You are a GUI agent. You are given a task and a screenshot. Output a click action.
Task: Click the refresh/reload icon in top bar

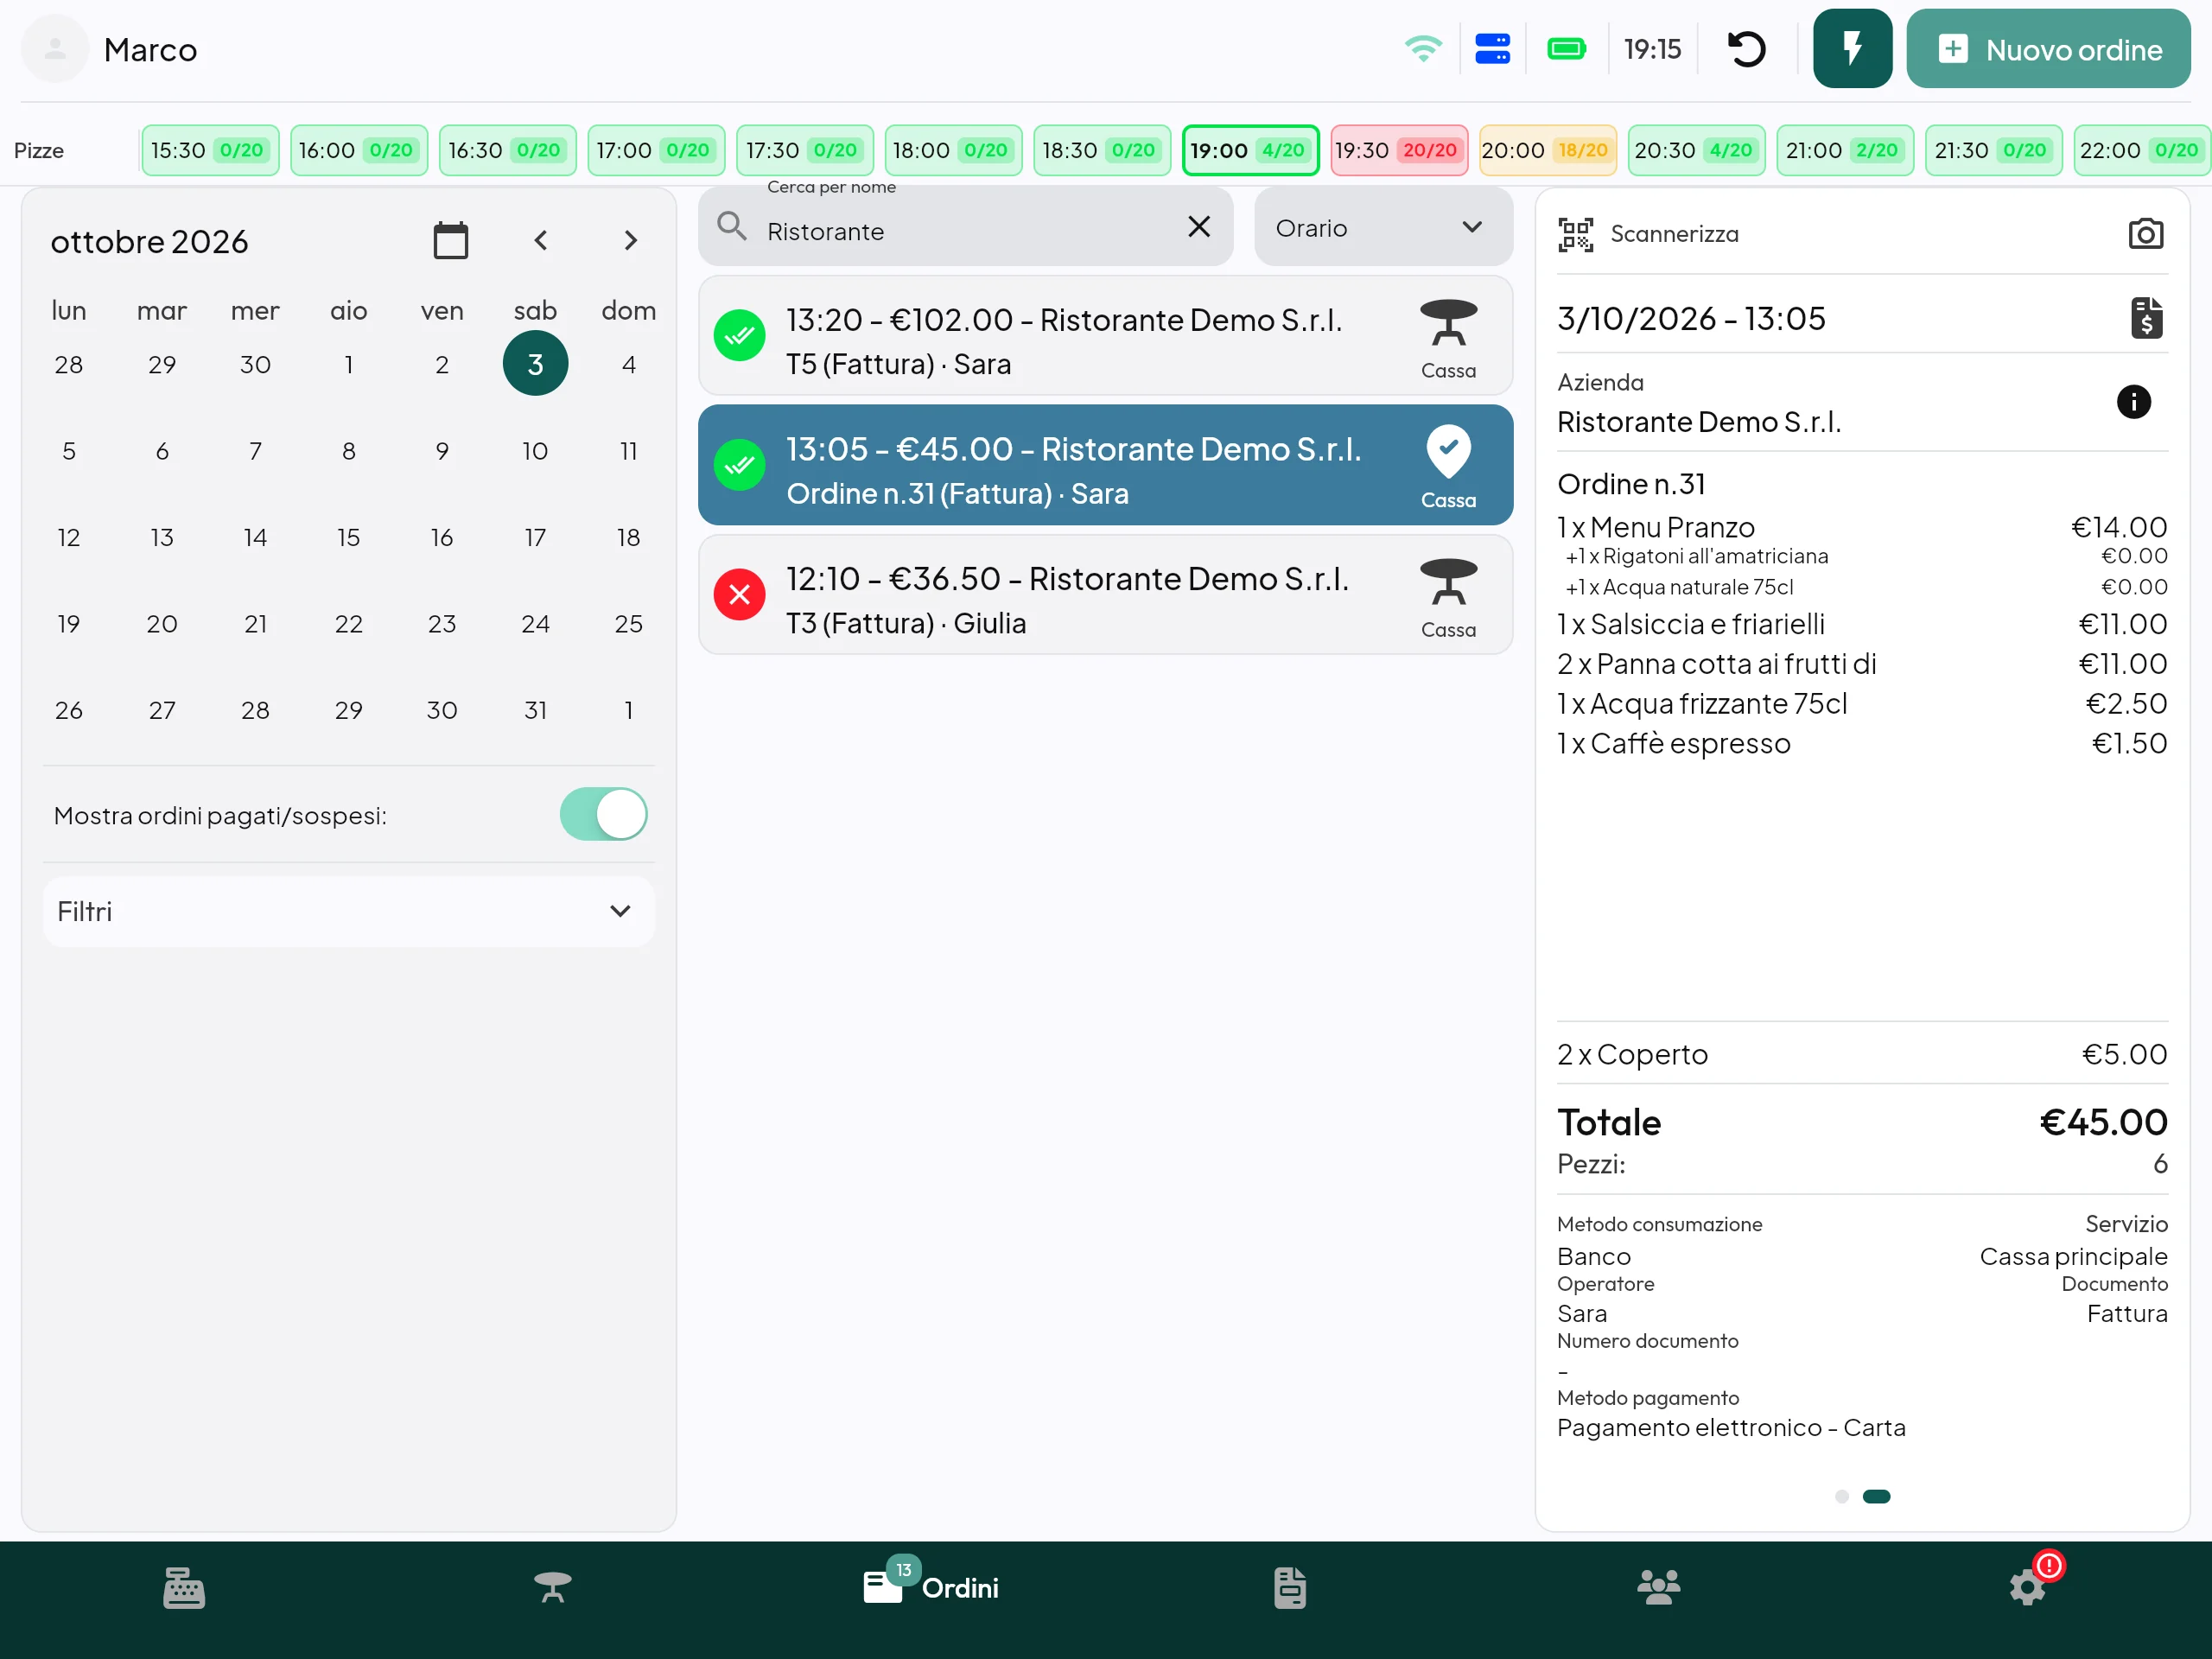(1746, 49)
